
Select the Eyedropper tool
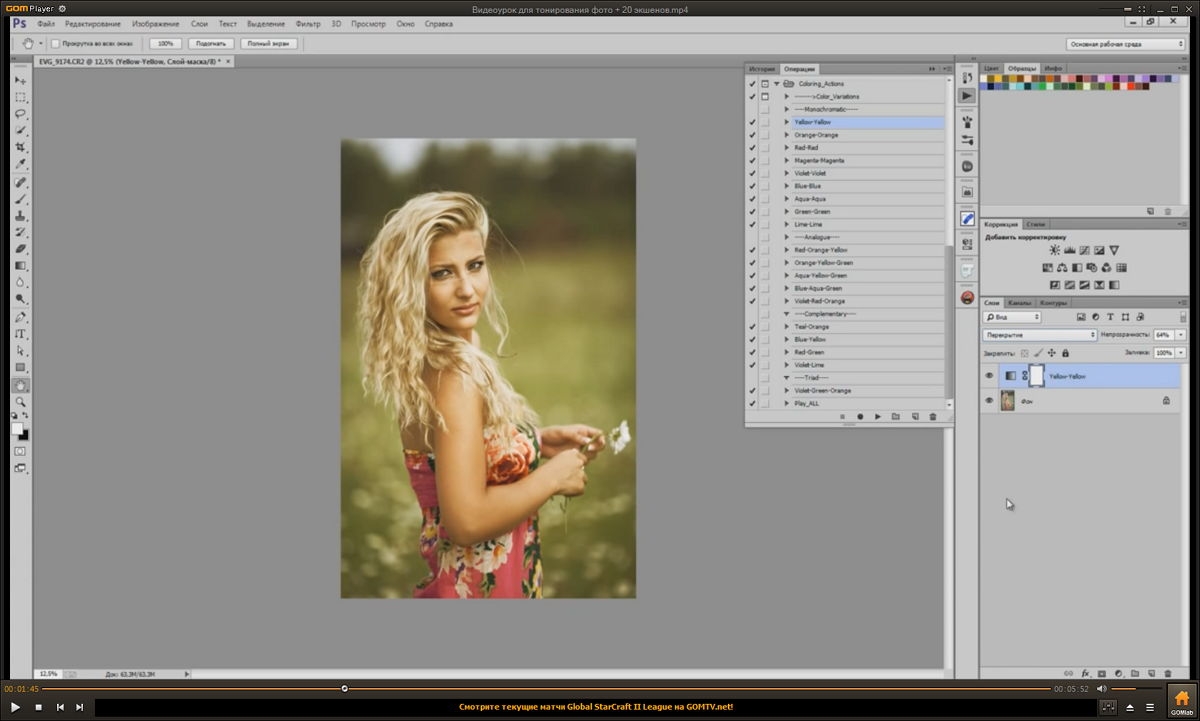pos(21,164)
